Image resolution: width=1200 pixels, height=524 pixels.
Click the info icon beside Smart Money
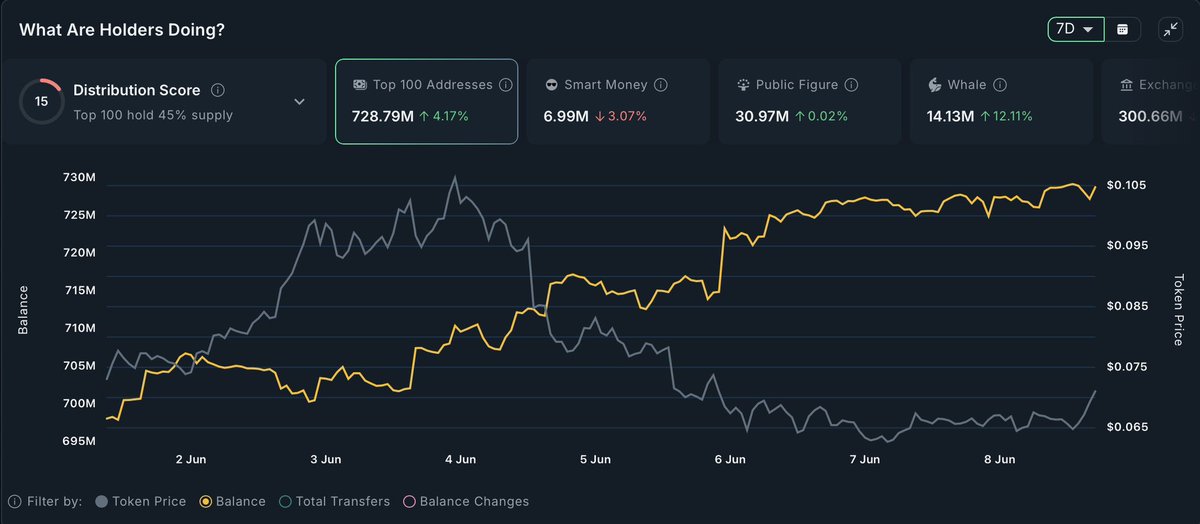point(660,86)
